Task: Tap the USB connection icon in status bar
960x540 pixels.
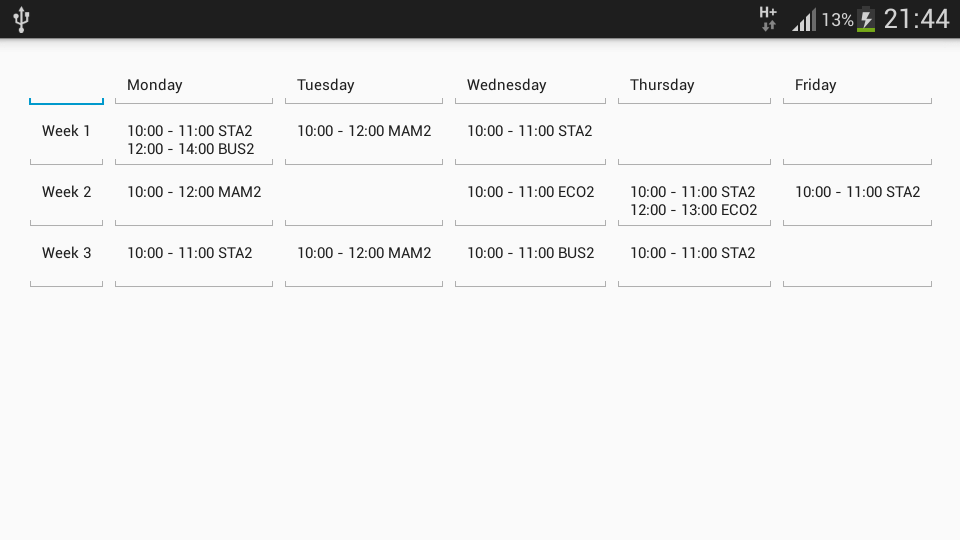Action: [x=21, y=19]
